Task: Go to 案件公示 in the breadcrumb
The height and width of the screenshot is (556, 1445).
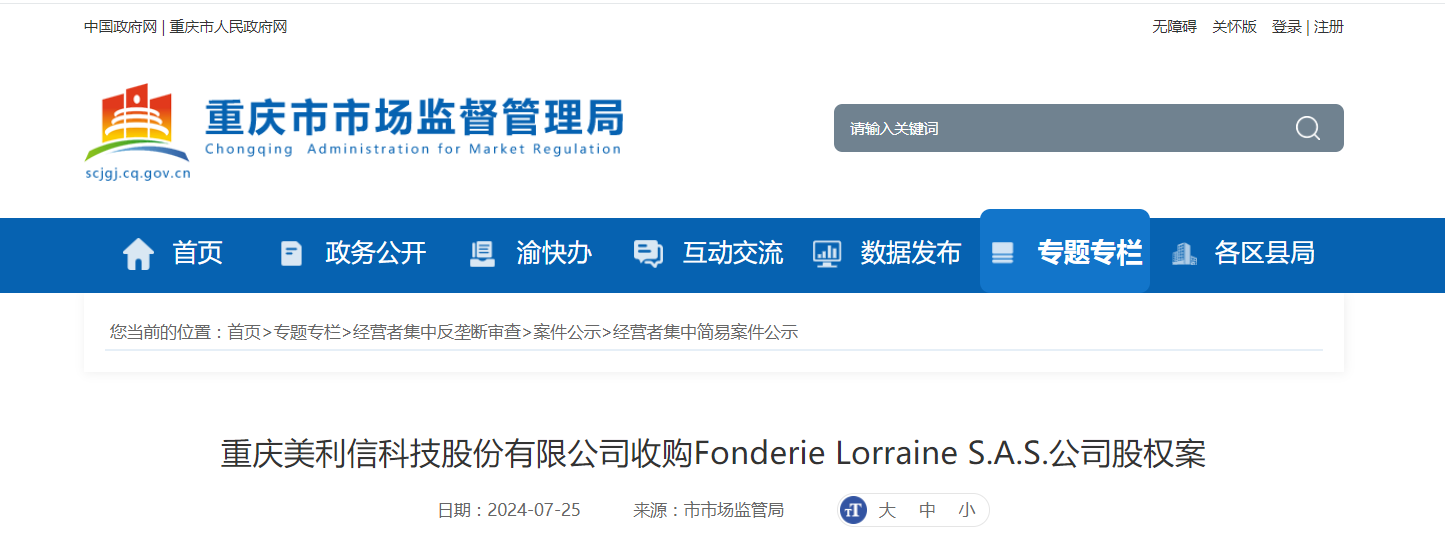Action: click(567, 332)
